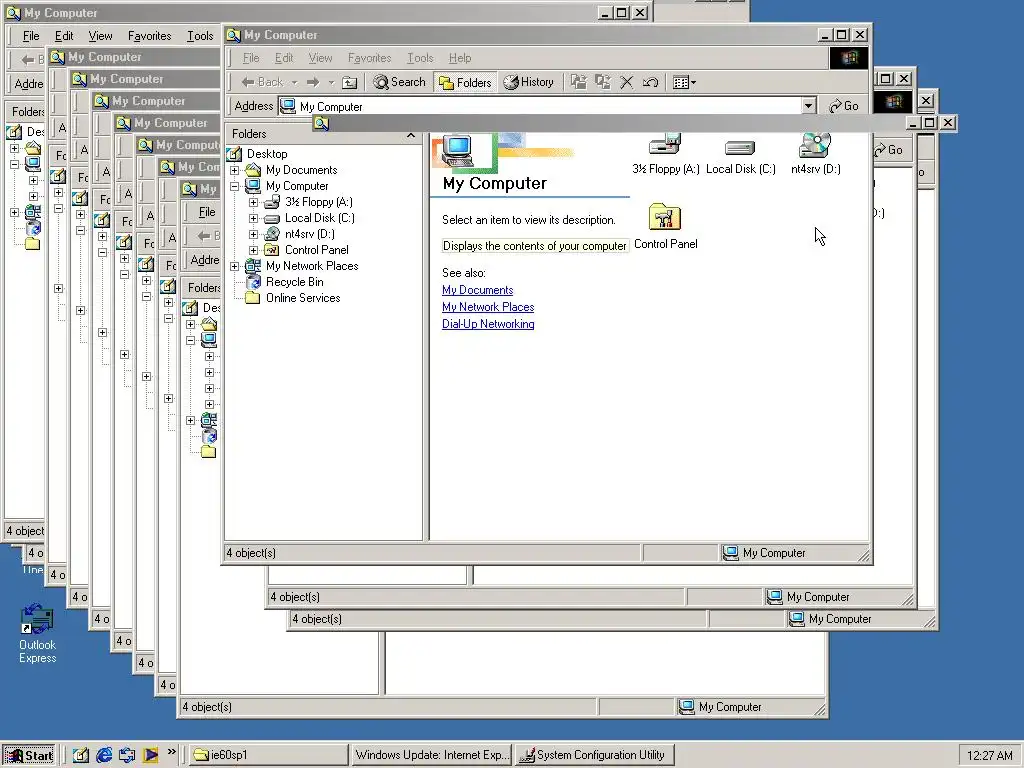Click the Windows logo throbber in front window

[x=849, y=58]
